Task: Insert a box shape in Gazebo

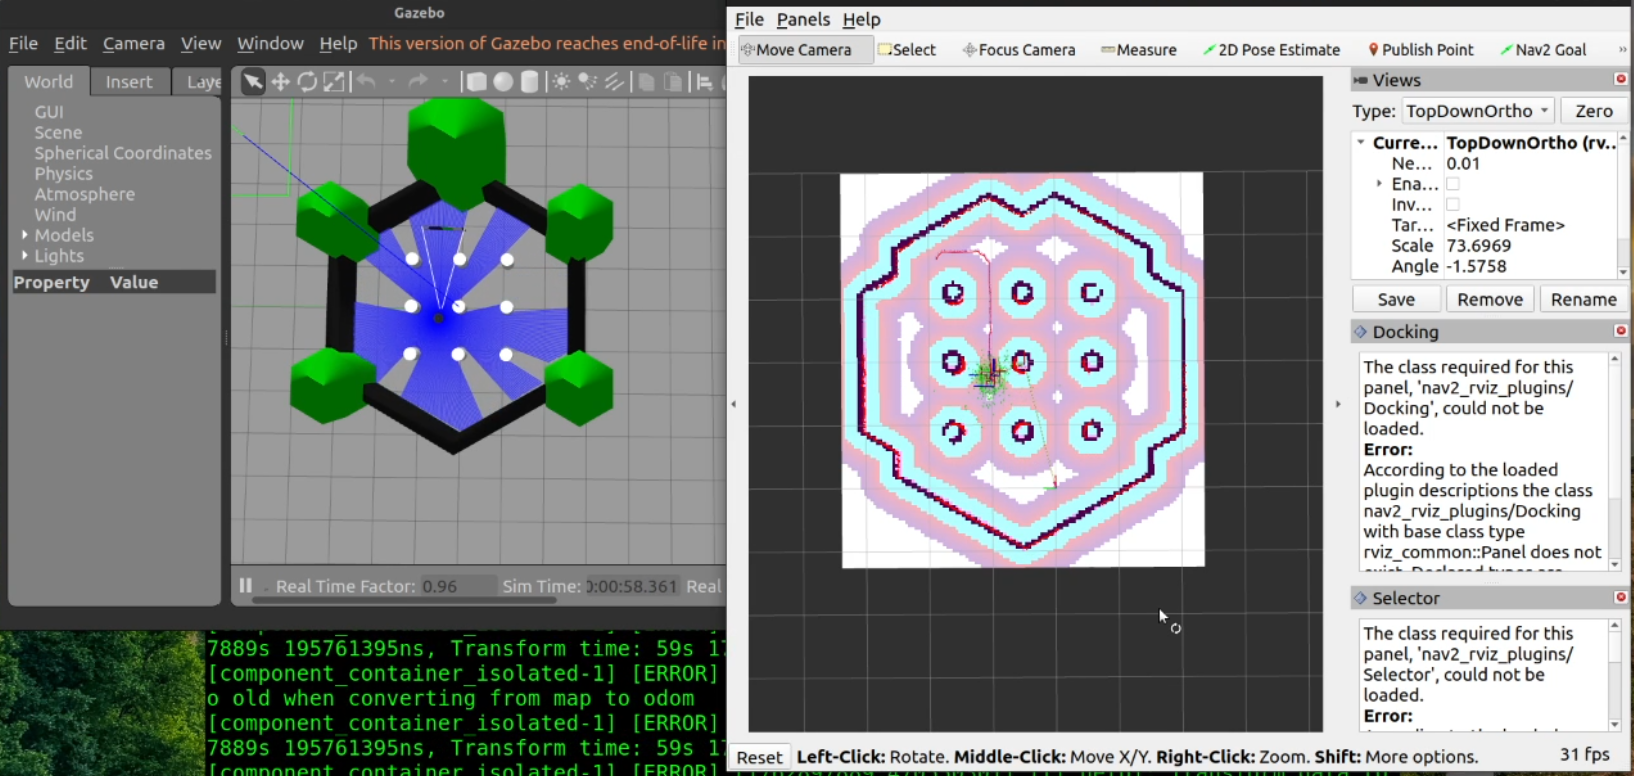Action: 477,82
